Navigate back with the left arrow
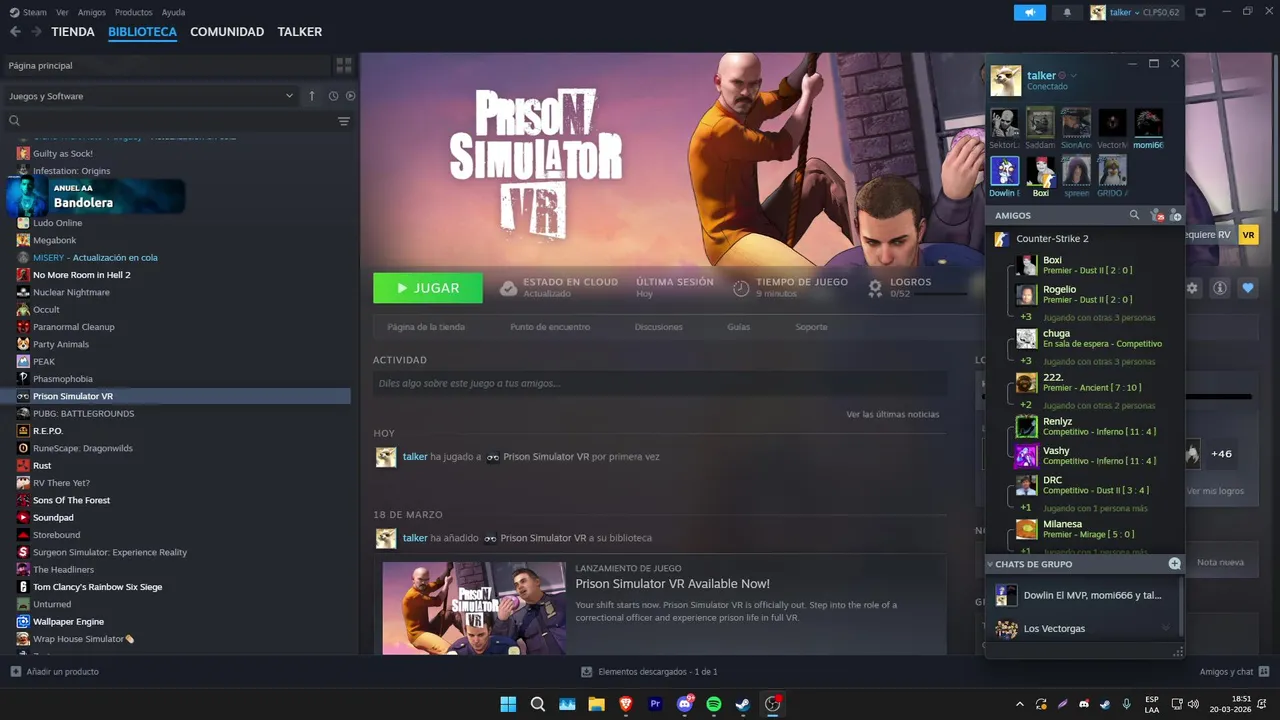The image size is (1280, 720). 15,32
